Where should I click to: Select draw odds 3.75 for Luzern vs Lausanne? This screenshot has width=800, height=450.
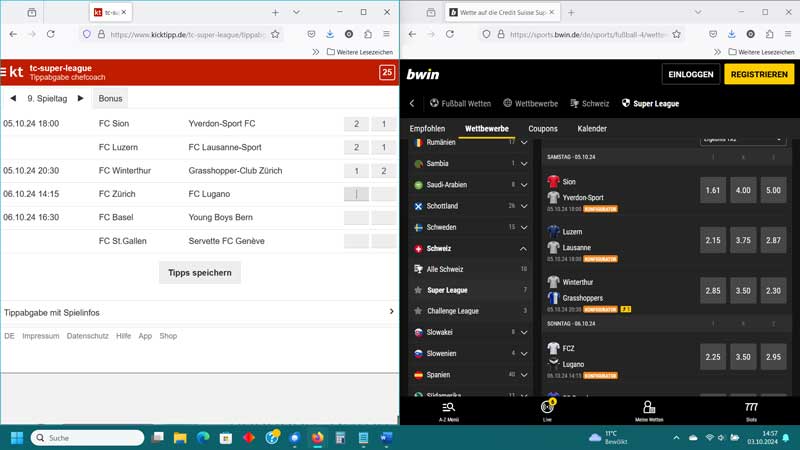click(744, 242)
